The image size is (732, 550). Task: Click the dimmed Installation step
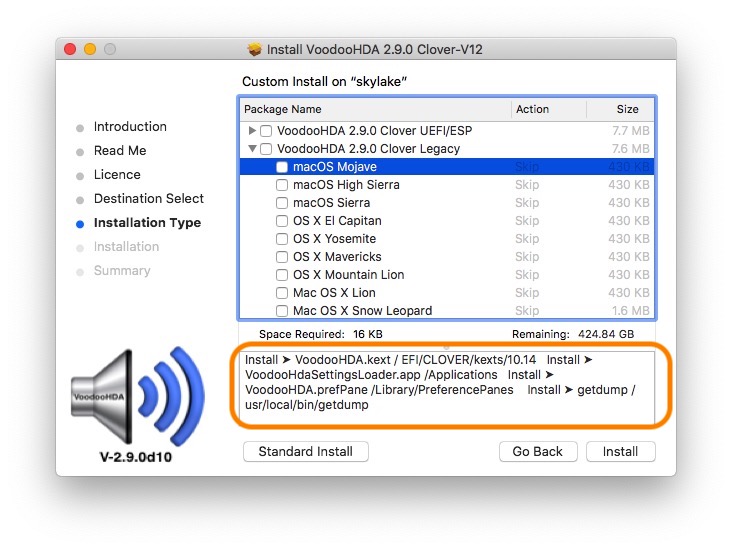127,247
